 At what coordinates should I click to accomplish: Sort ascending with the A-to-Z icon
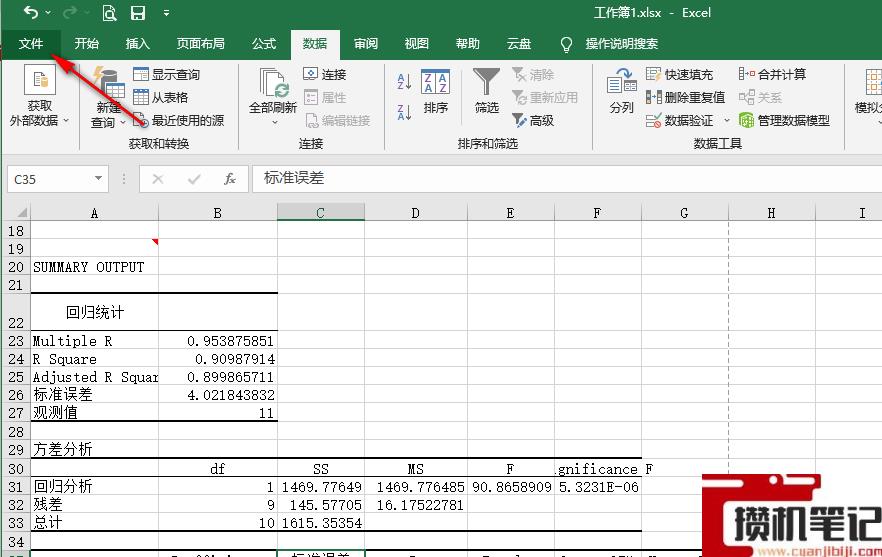(404, 82)
